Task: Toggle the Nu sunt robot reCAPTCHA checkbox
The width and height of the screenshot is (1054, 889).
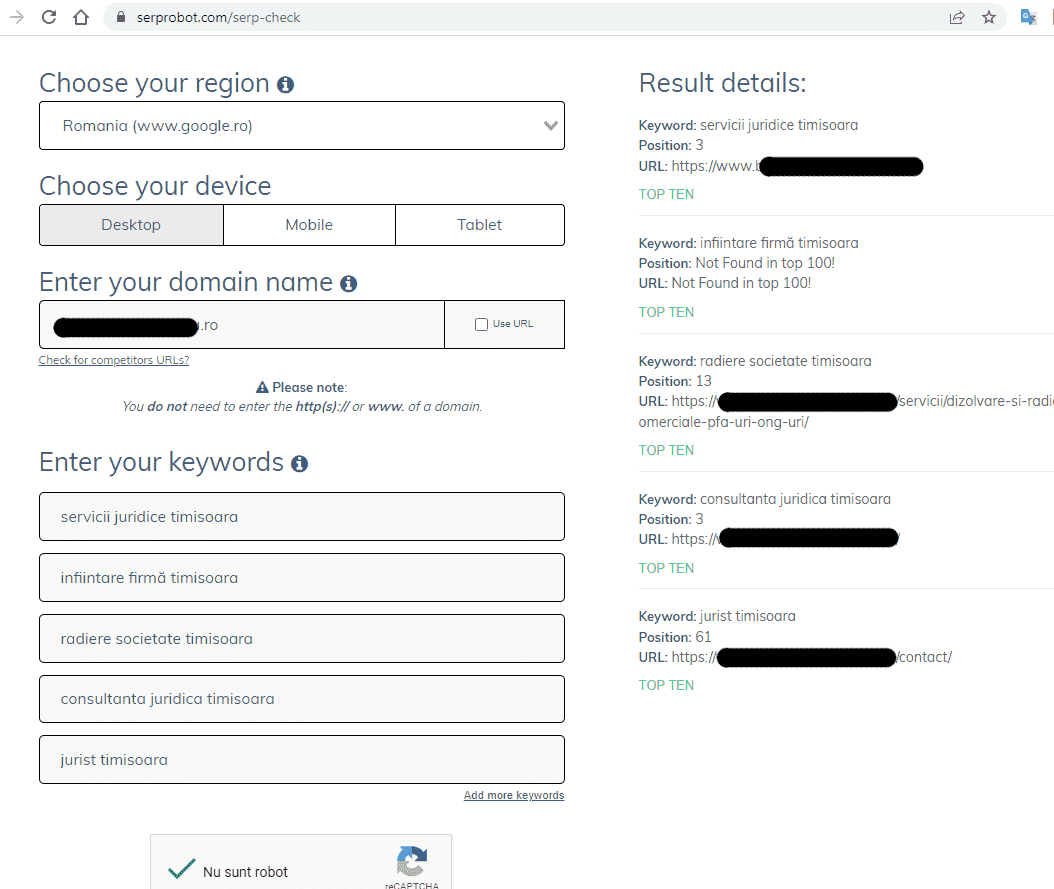Action: click(x=181, y=870)
